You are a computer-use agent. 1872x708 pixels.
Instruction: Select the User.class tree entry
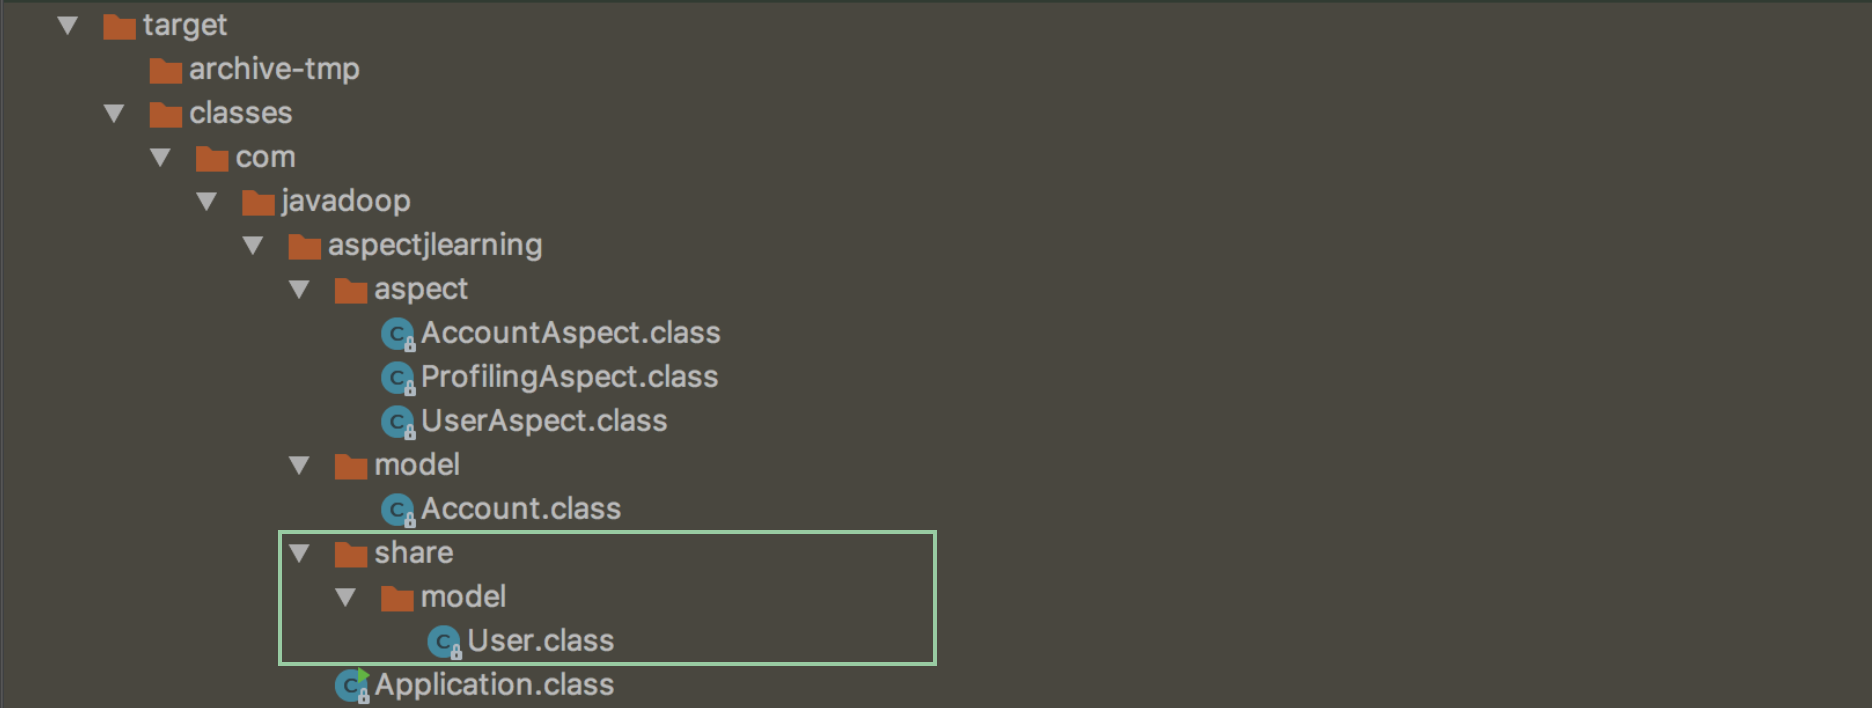(x=540, y=641)
